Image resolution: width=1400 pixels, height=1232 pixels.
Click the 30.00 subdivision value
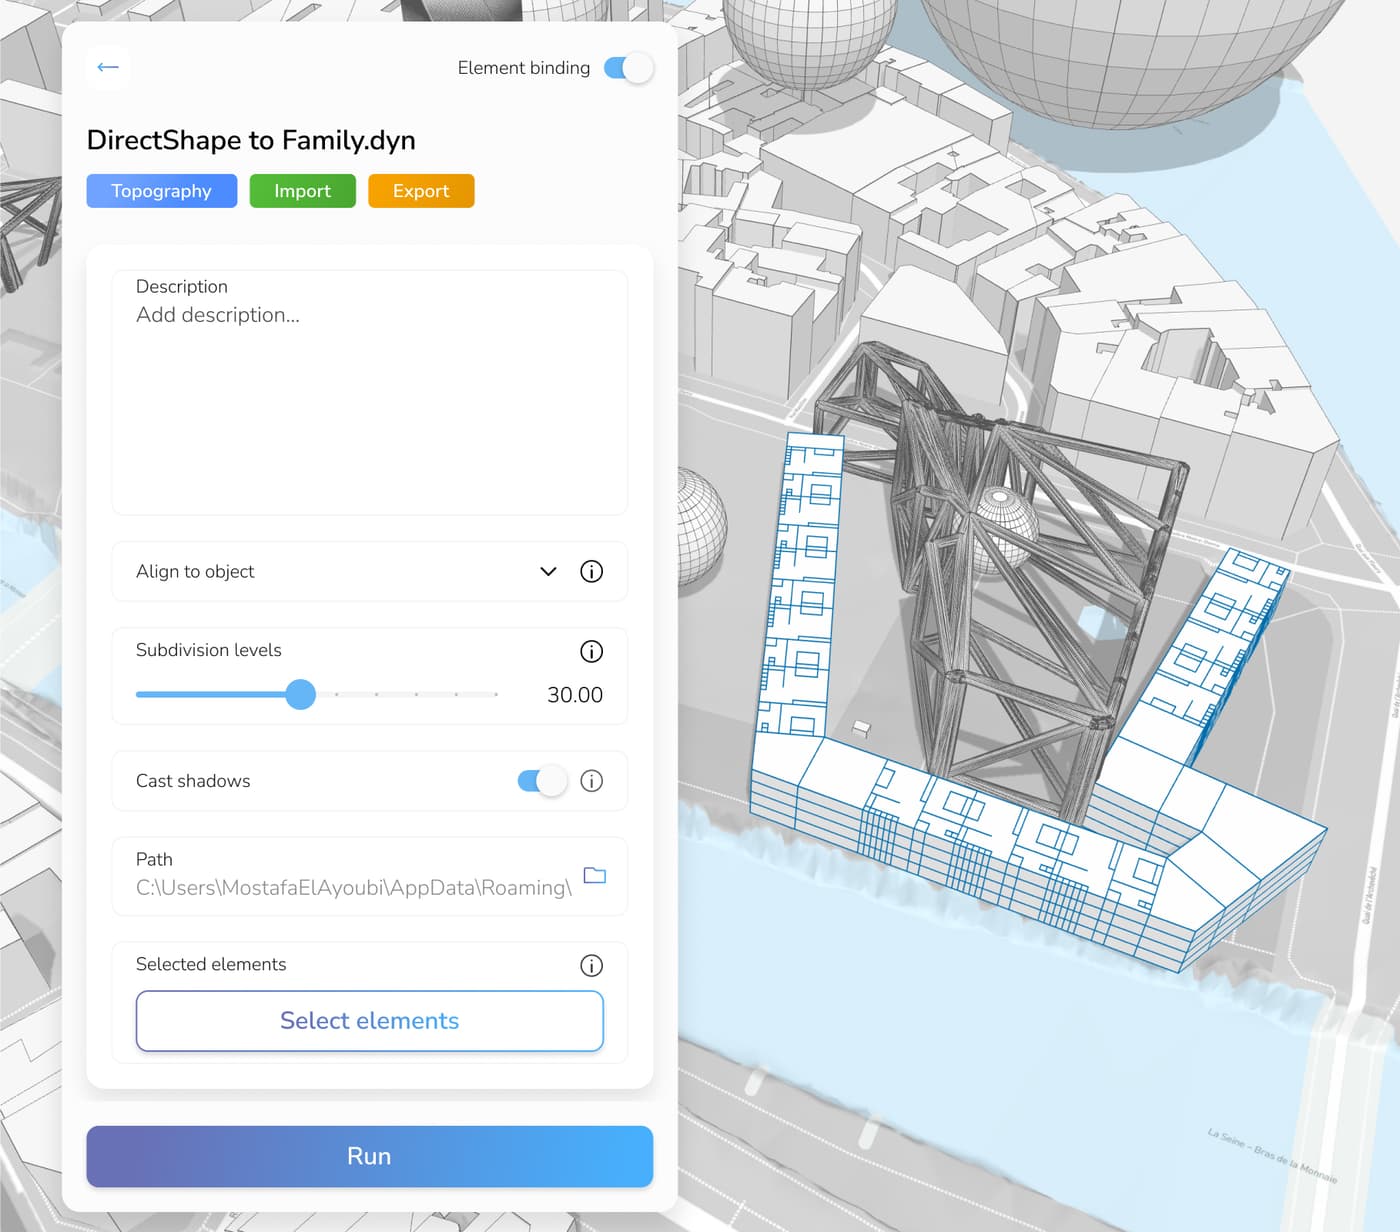[574, 695]
